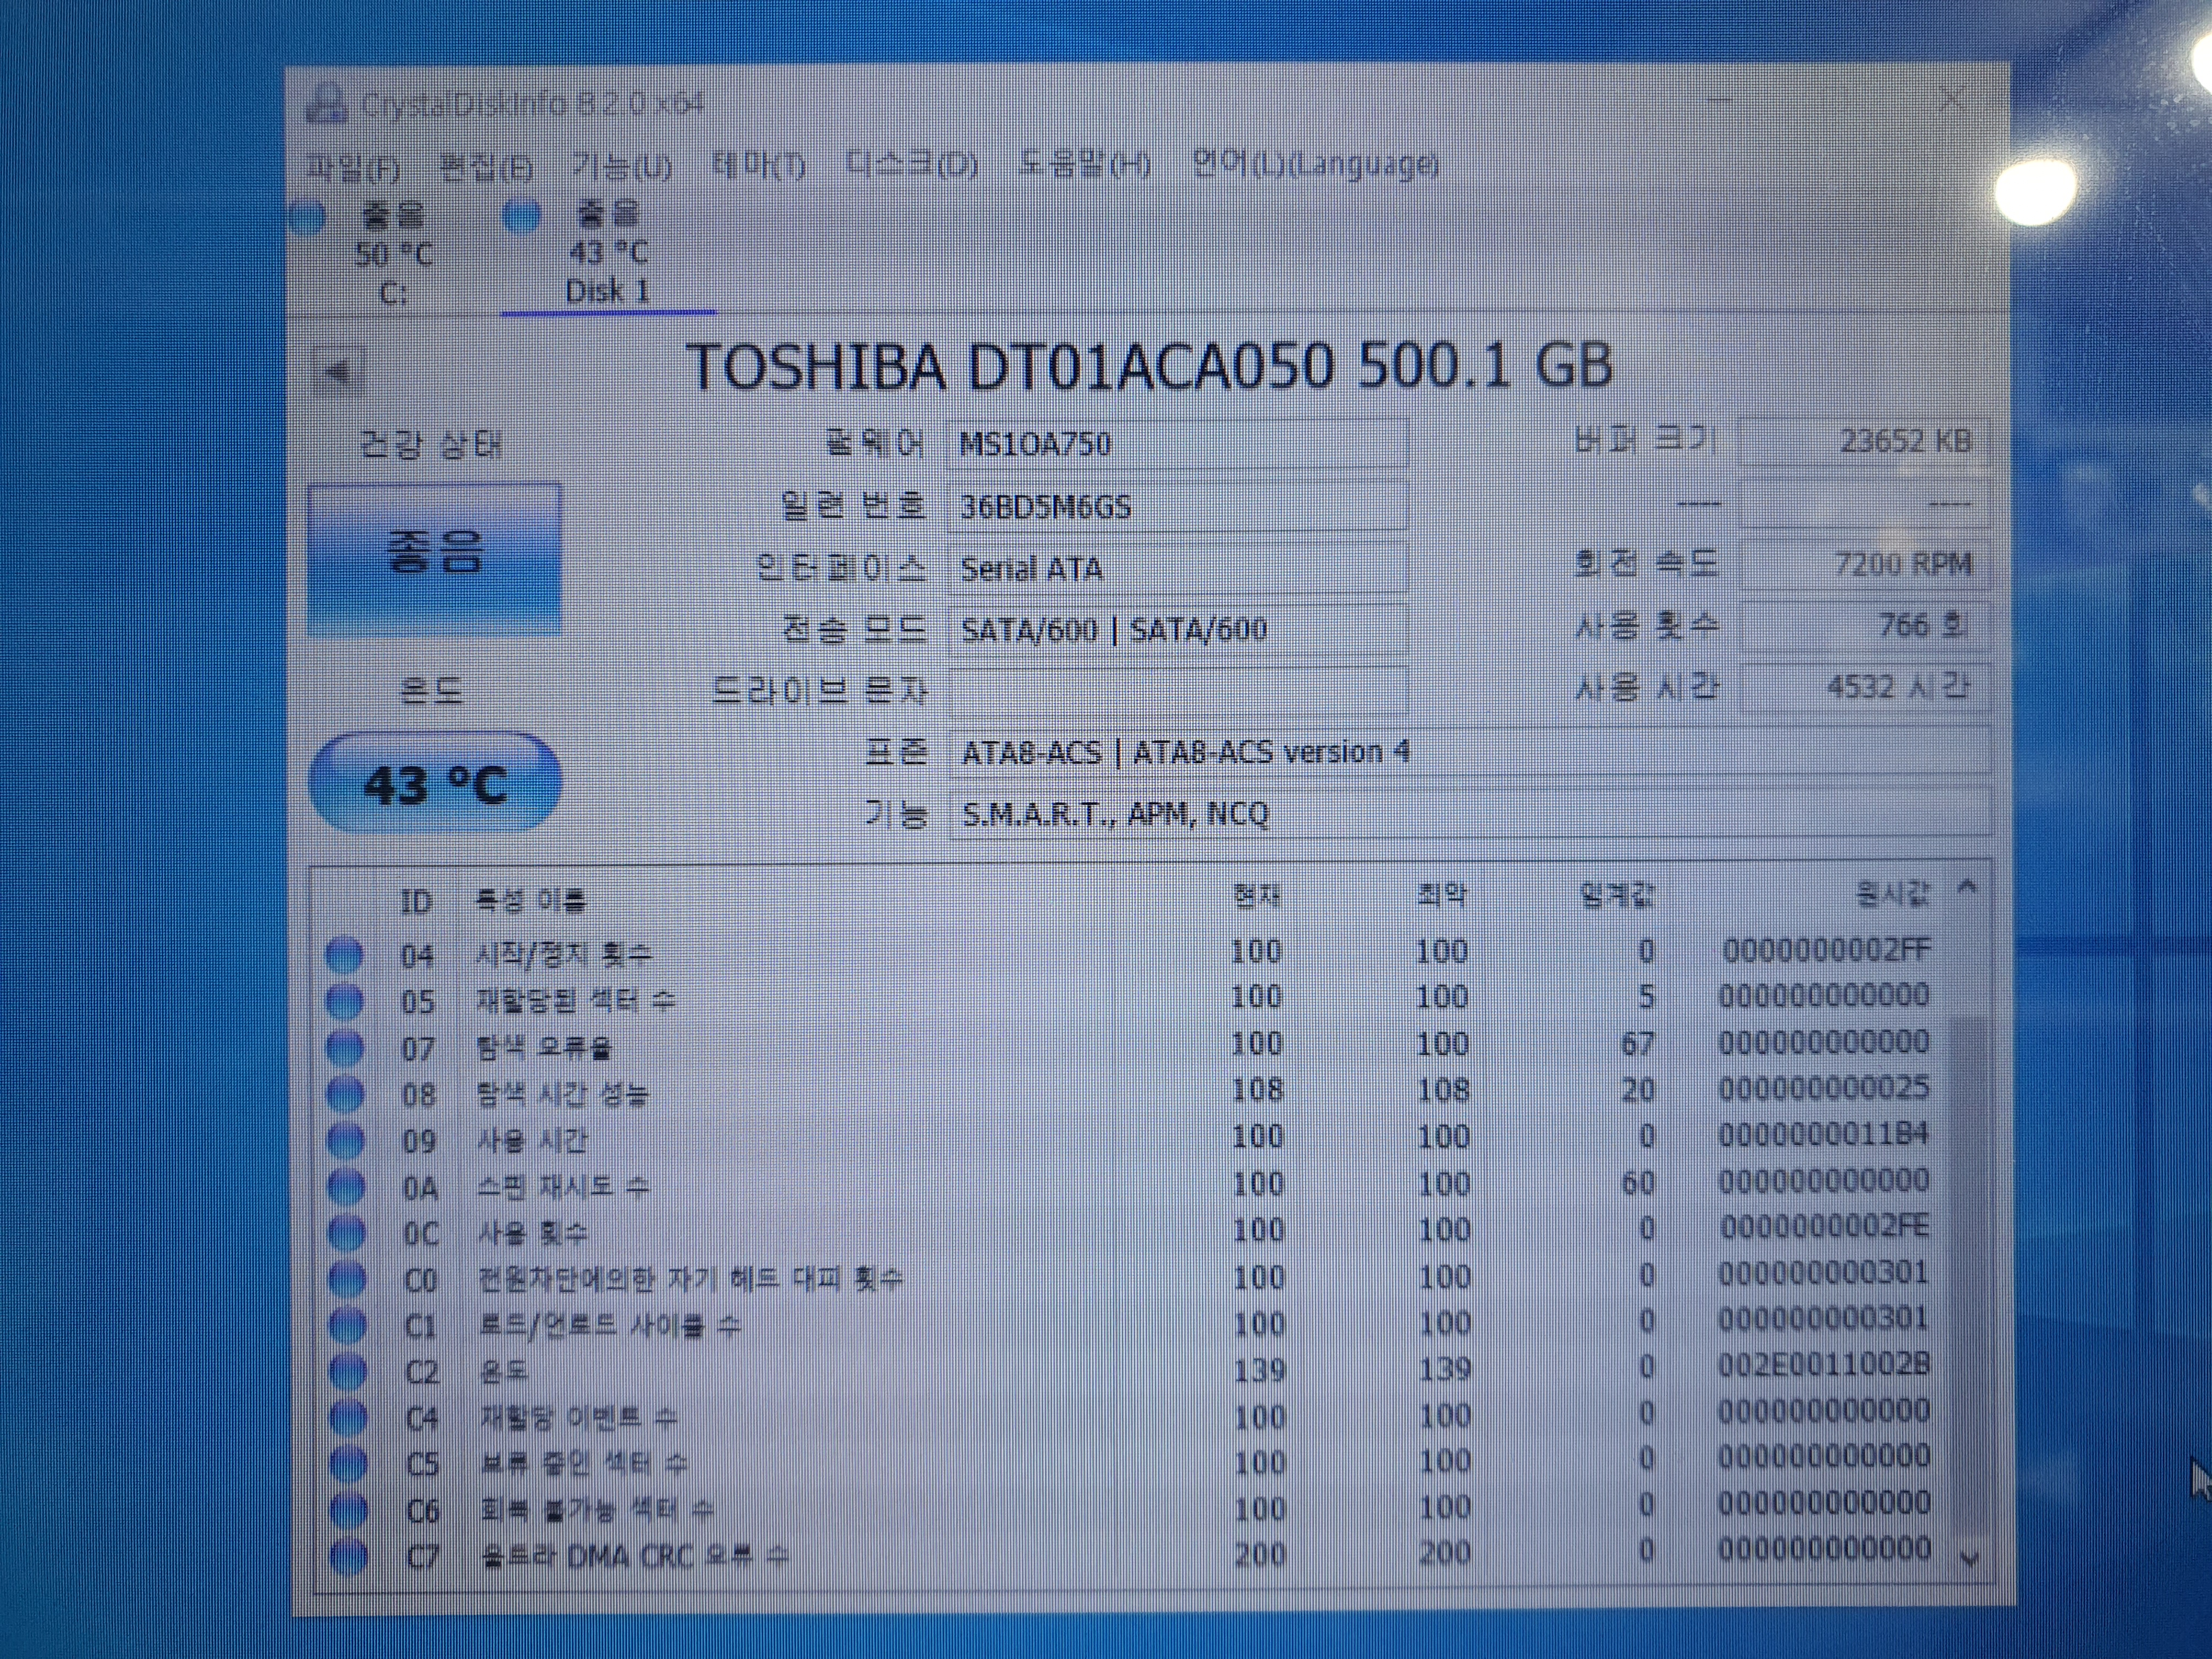Viewport: 2212px width, 1659px height.
Task: Click the SMART list scroll up arrow
Action: (x=1967, y=887)
